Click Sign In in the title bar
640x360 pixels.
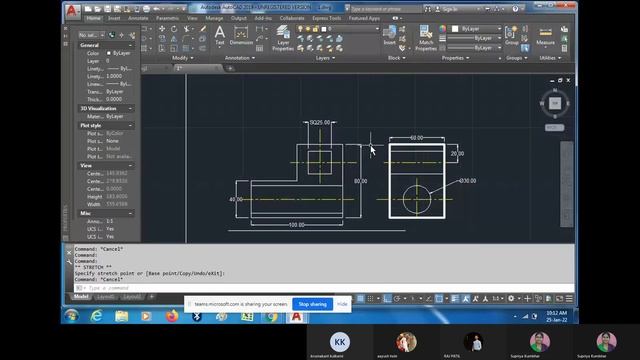[449, 9]
